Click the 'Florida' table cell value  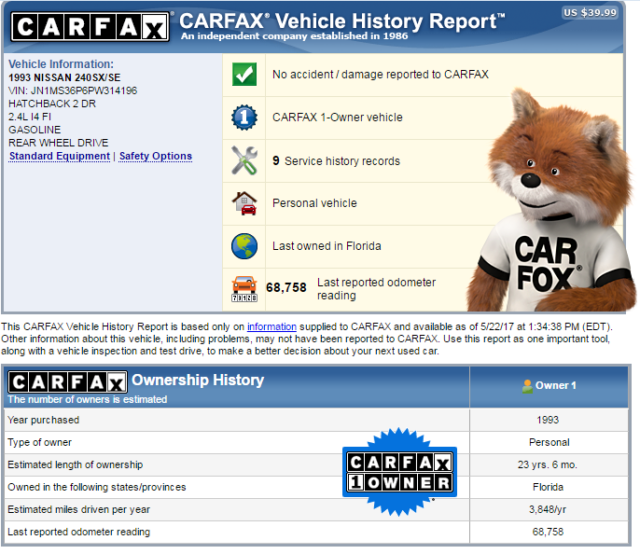(x=548, y=487)
